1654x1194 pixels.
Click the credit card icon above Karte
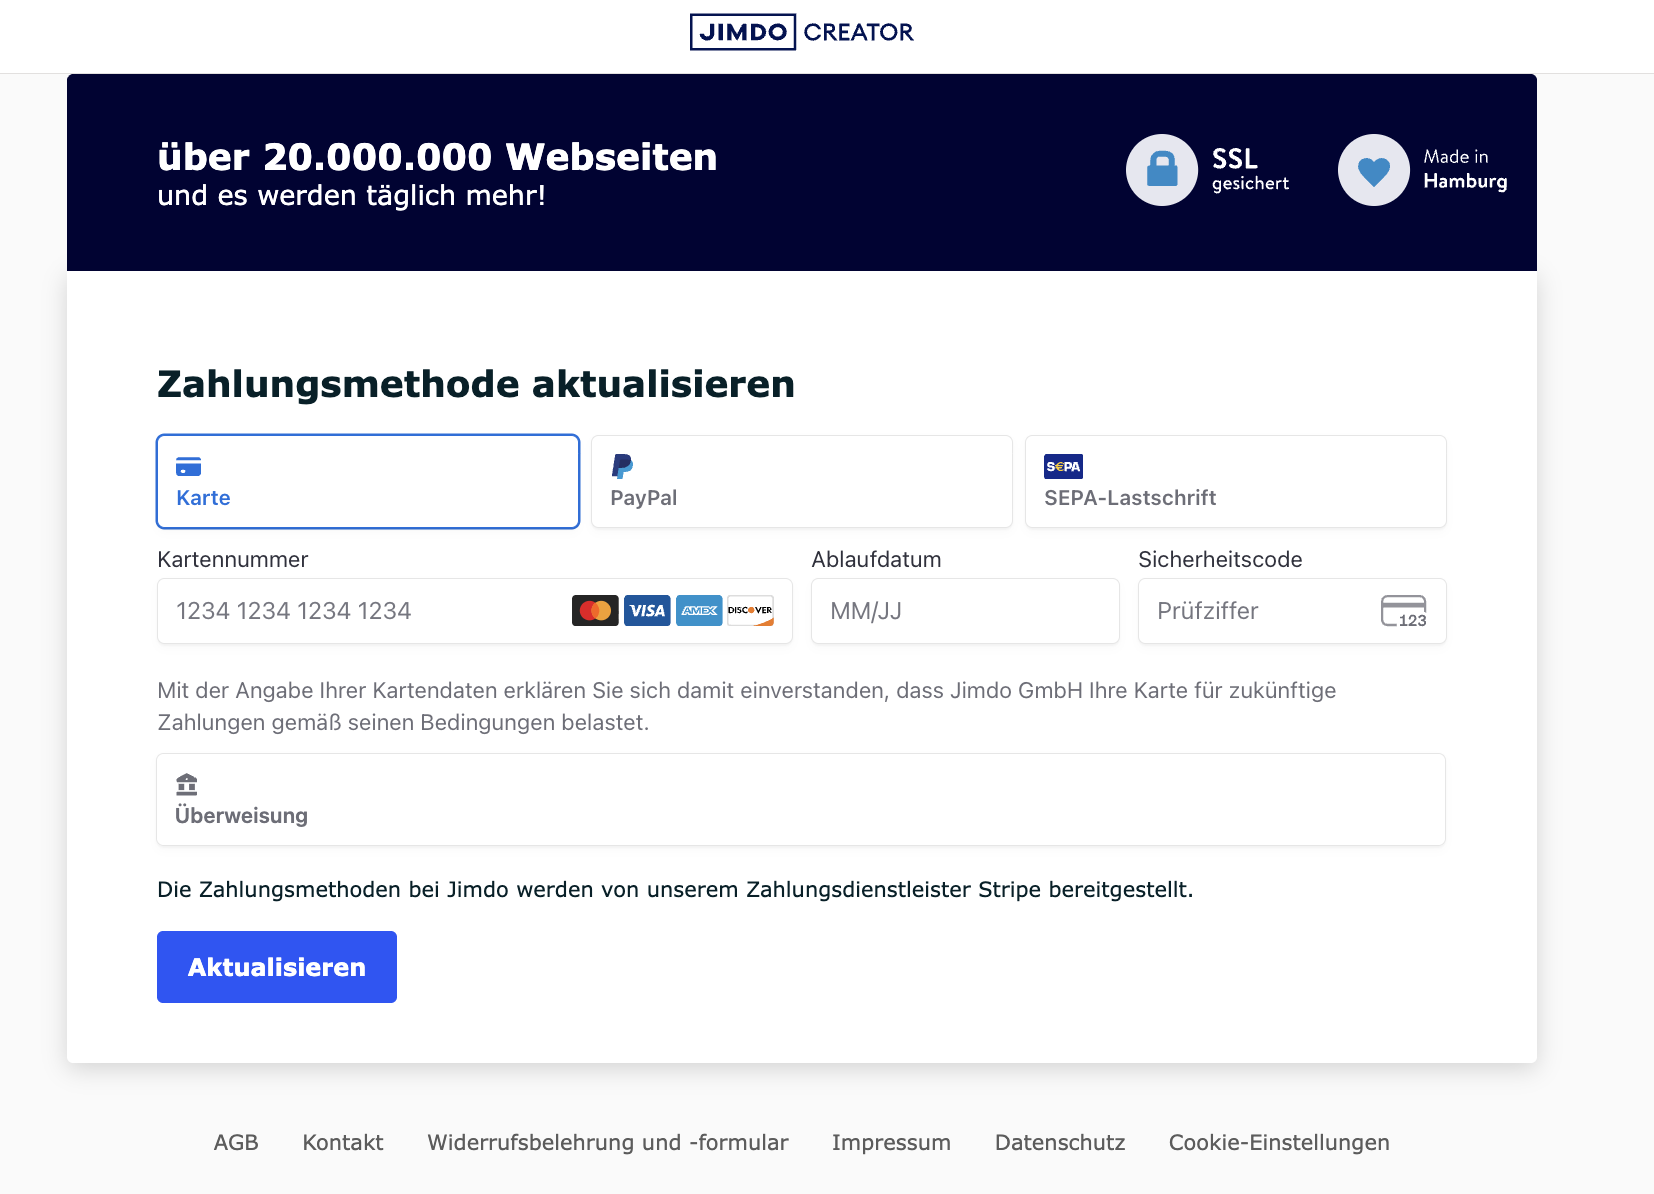pyautogui.click(x=189, y=467)
